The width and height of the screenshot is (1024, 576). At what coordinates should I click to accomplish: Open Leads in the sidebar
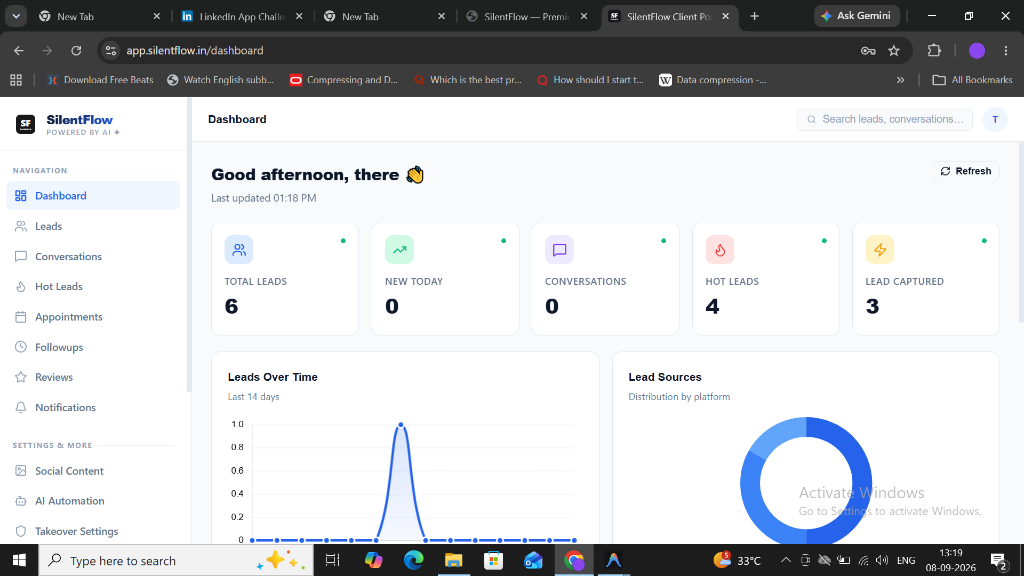click(93, 226)
